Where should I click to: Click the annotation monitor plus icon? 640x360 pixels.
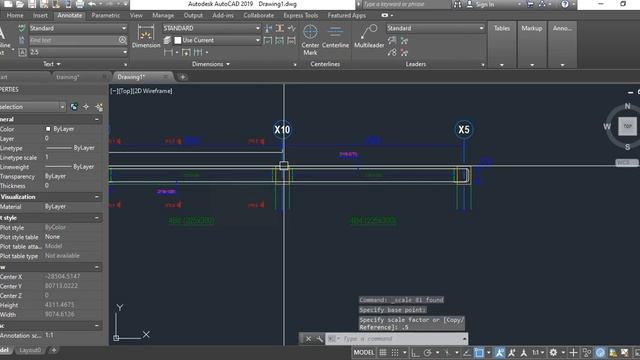pyautogui.click(x=573, y=353)
